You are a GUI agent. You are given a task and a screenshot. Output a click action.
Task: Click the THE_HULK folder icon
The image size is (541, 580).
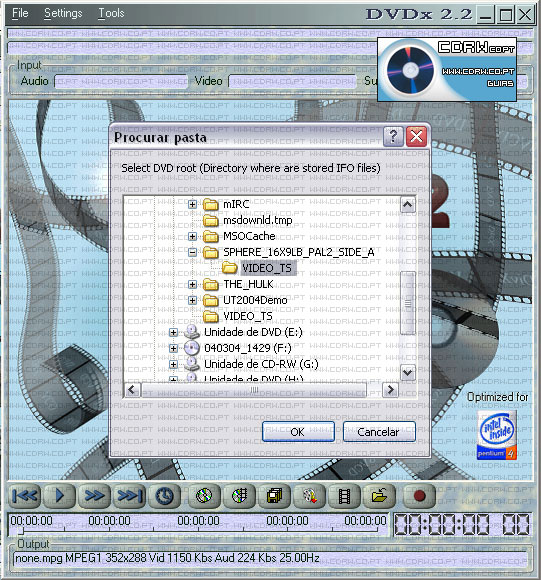211,284
